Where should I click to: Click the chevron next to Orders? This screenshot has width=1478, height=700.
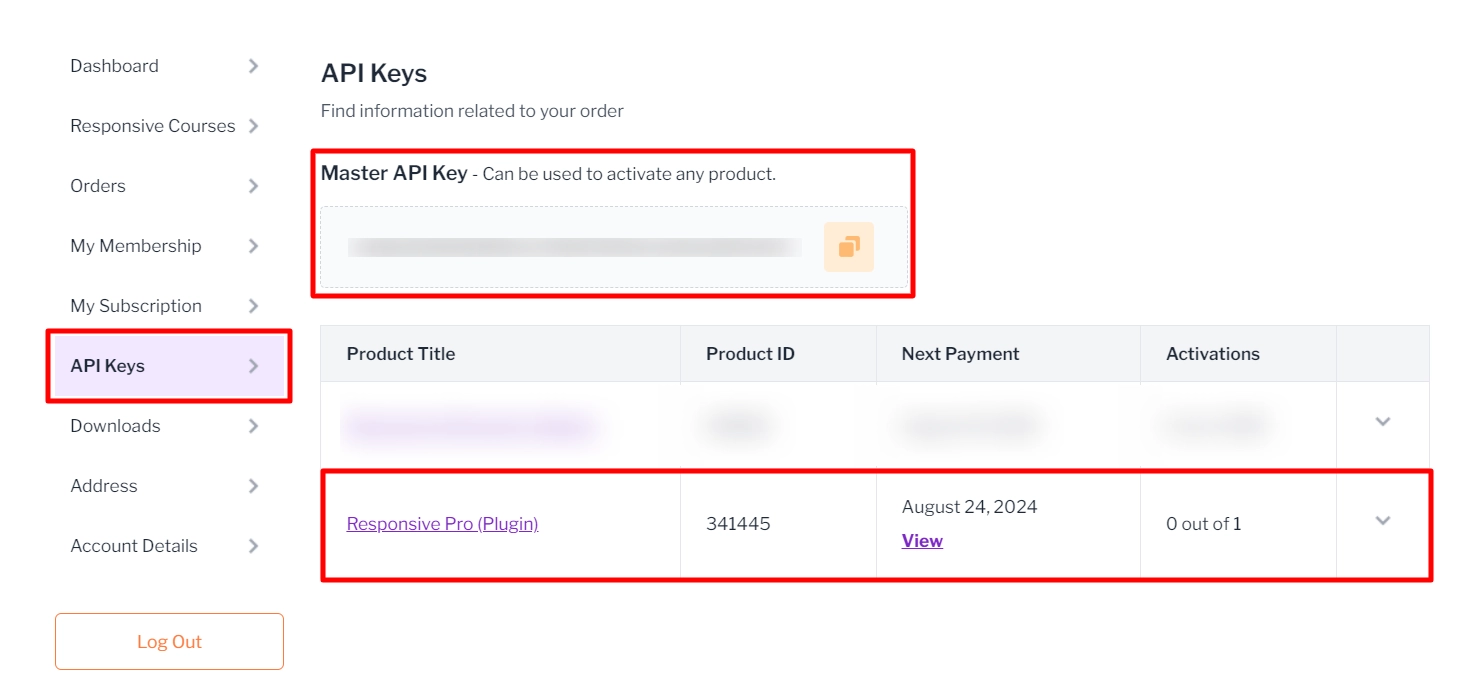[x=254, y=186]
